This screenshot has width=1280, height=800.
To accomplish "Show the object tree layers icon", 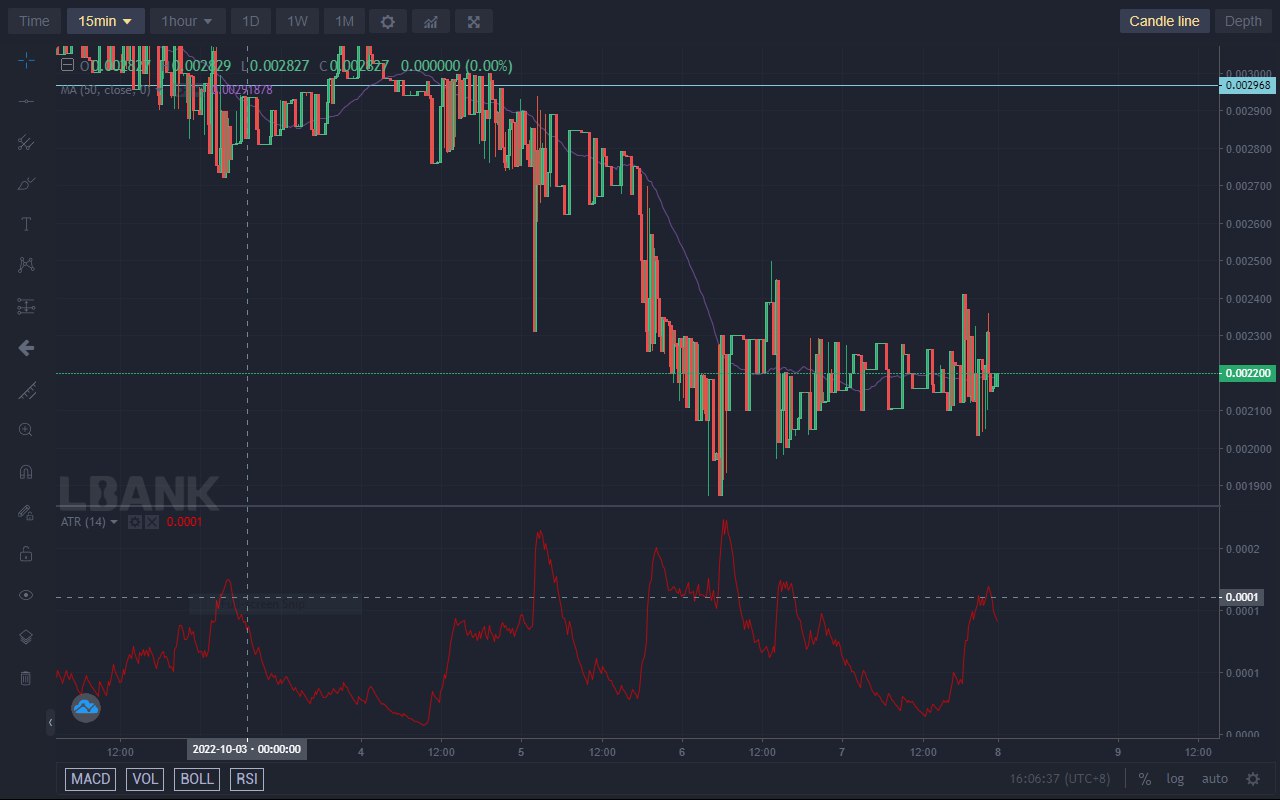I will [26, 637].
